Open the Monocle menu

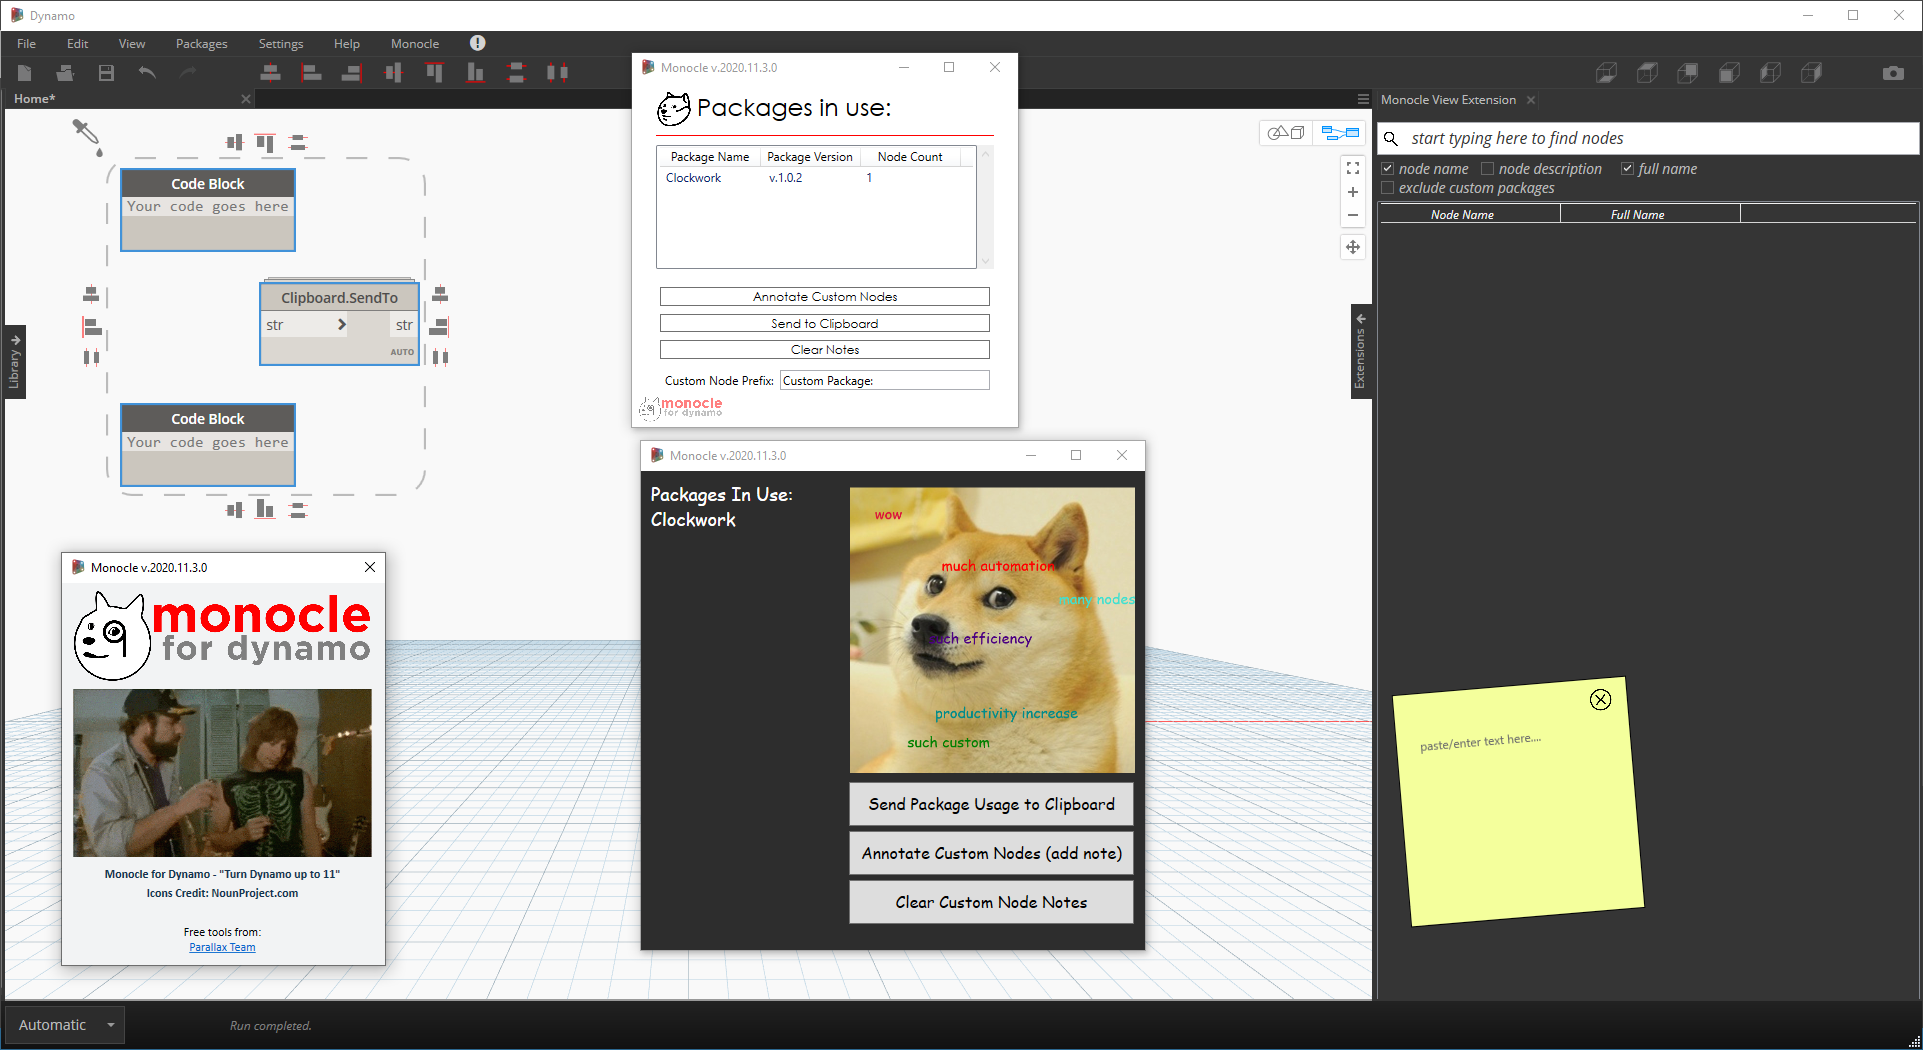coord(414,44)
